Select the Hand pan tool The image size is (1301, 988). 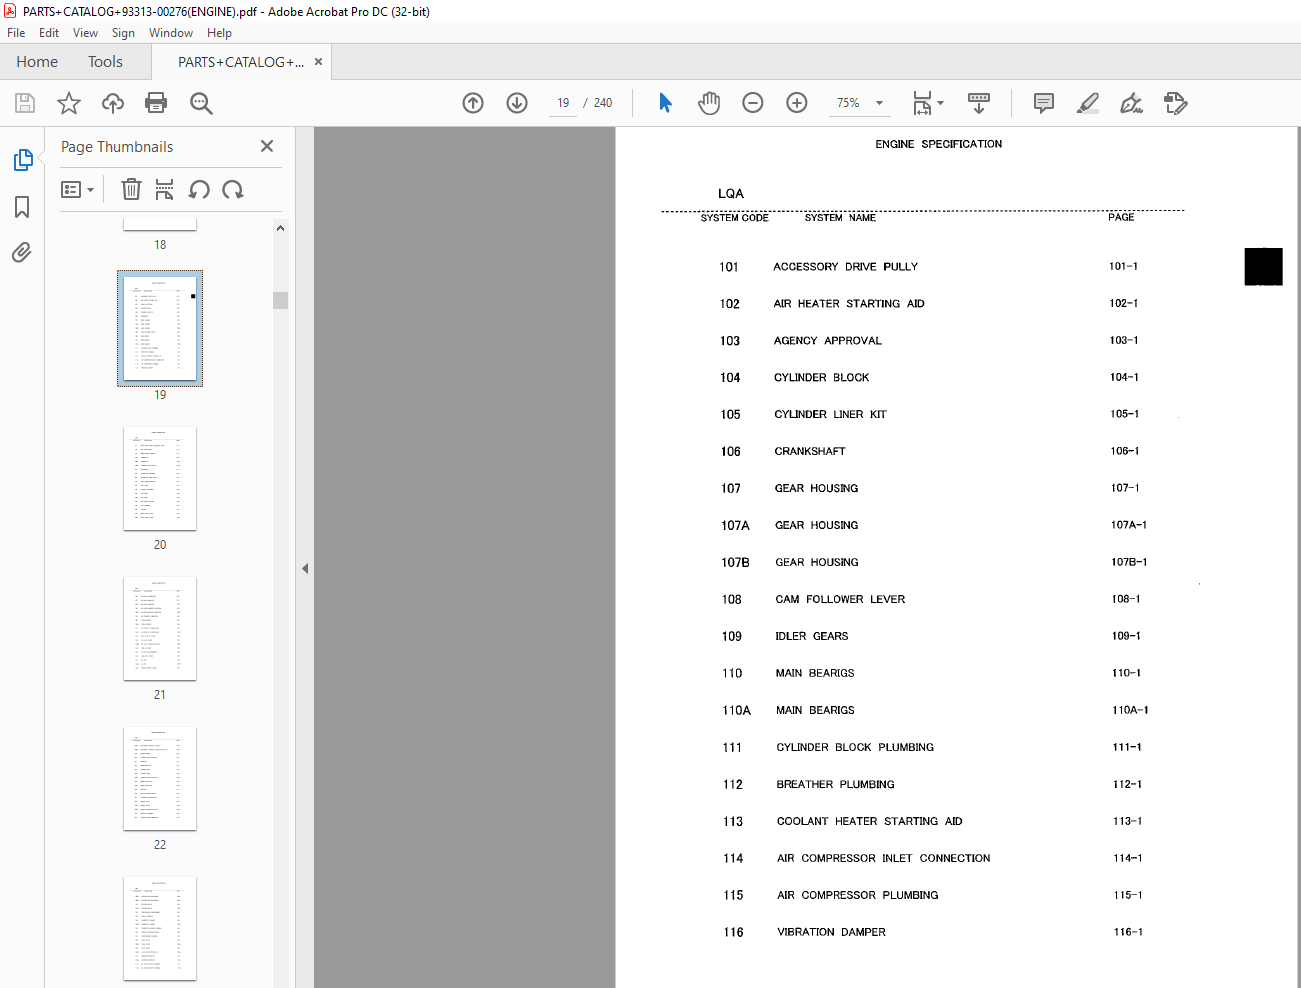click(x=709, y=103)
